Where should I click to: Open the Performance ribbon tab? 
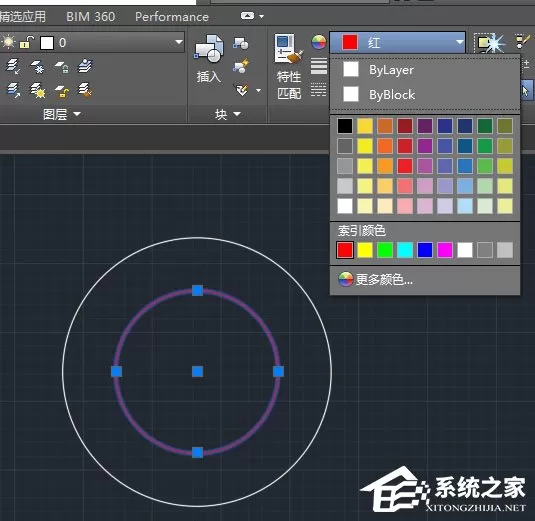pyautogui.click(x=172, y=17)
